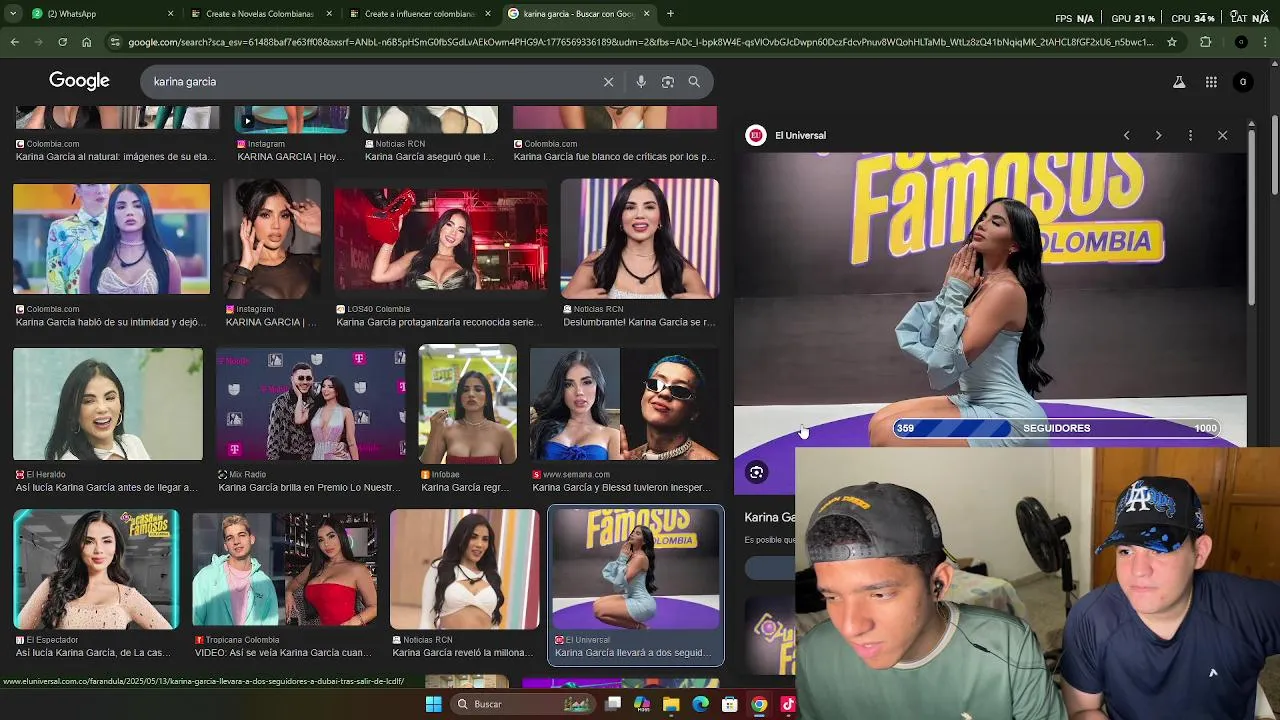1280x720 pixels.
Task: Open more options for the preview
Action: [x=1190, y=135]
